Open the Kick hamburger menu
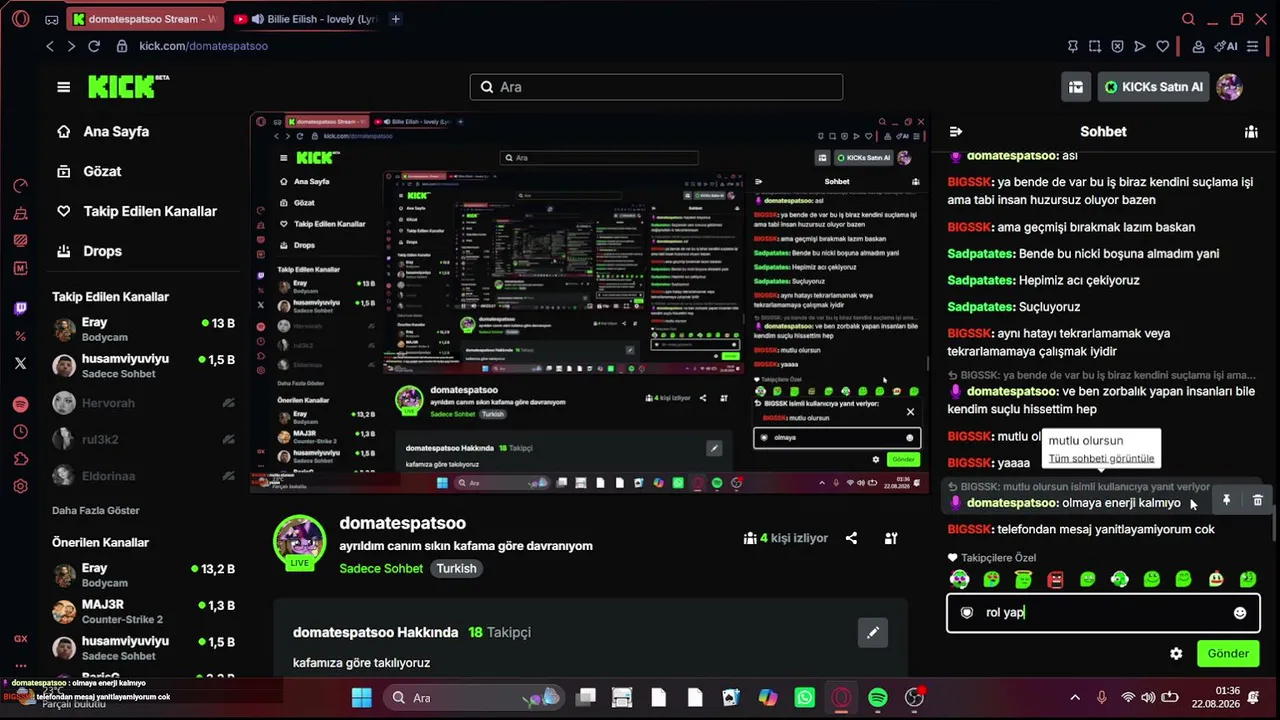1280x720 pixels. tap(64, 87)
